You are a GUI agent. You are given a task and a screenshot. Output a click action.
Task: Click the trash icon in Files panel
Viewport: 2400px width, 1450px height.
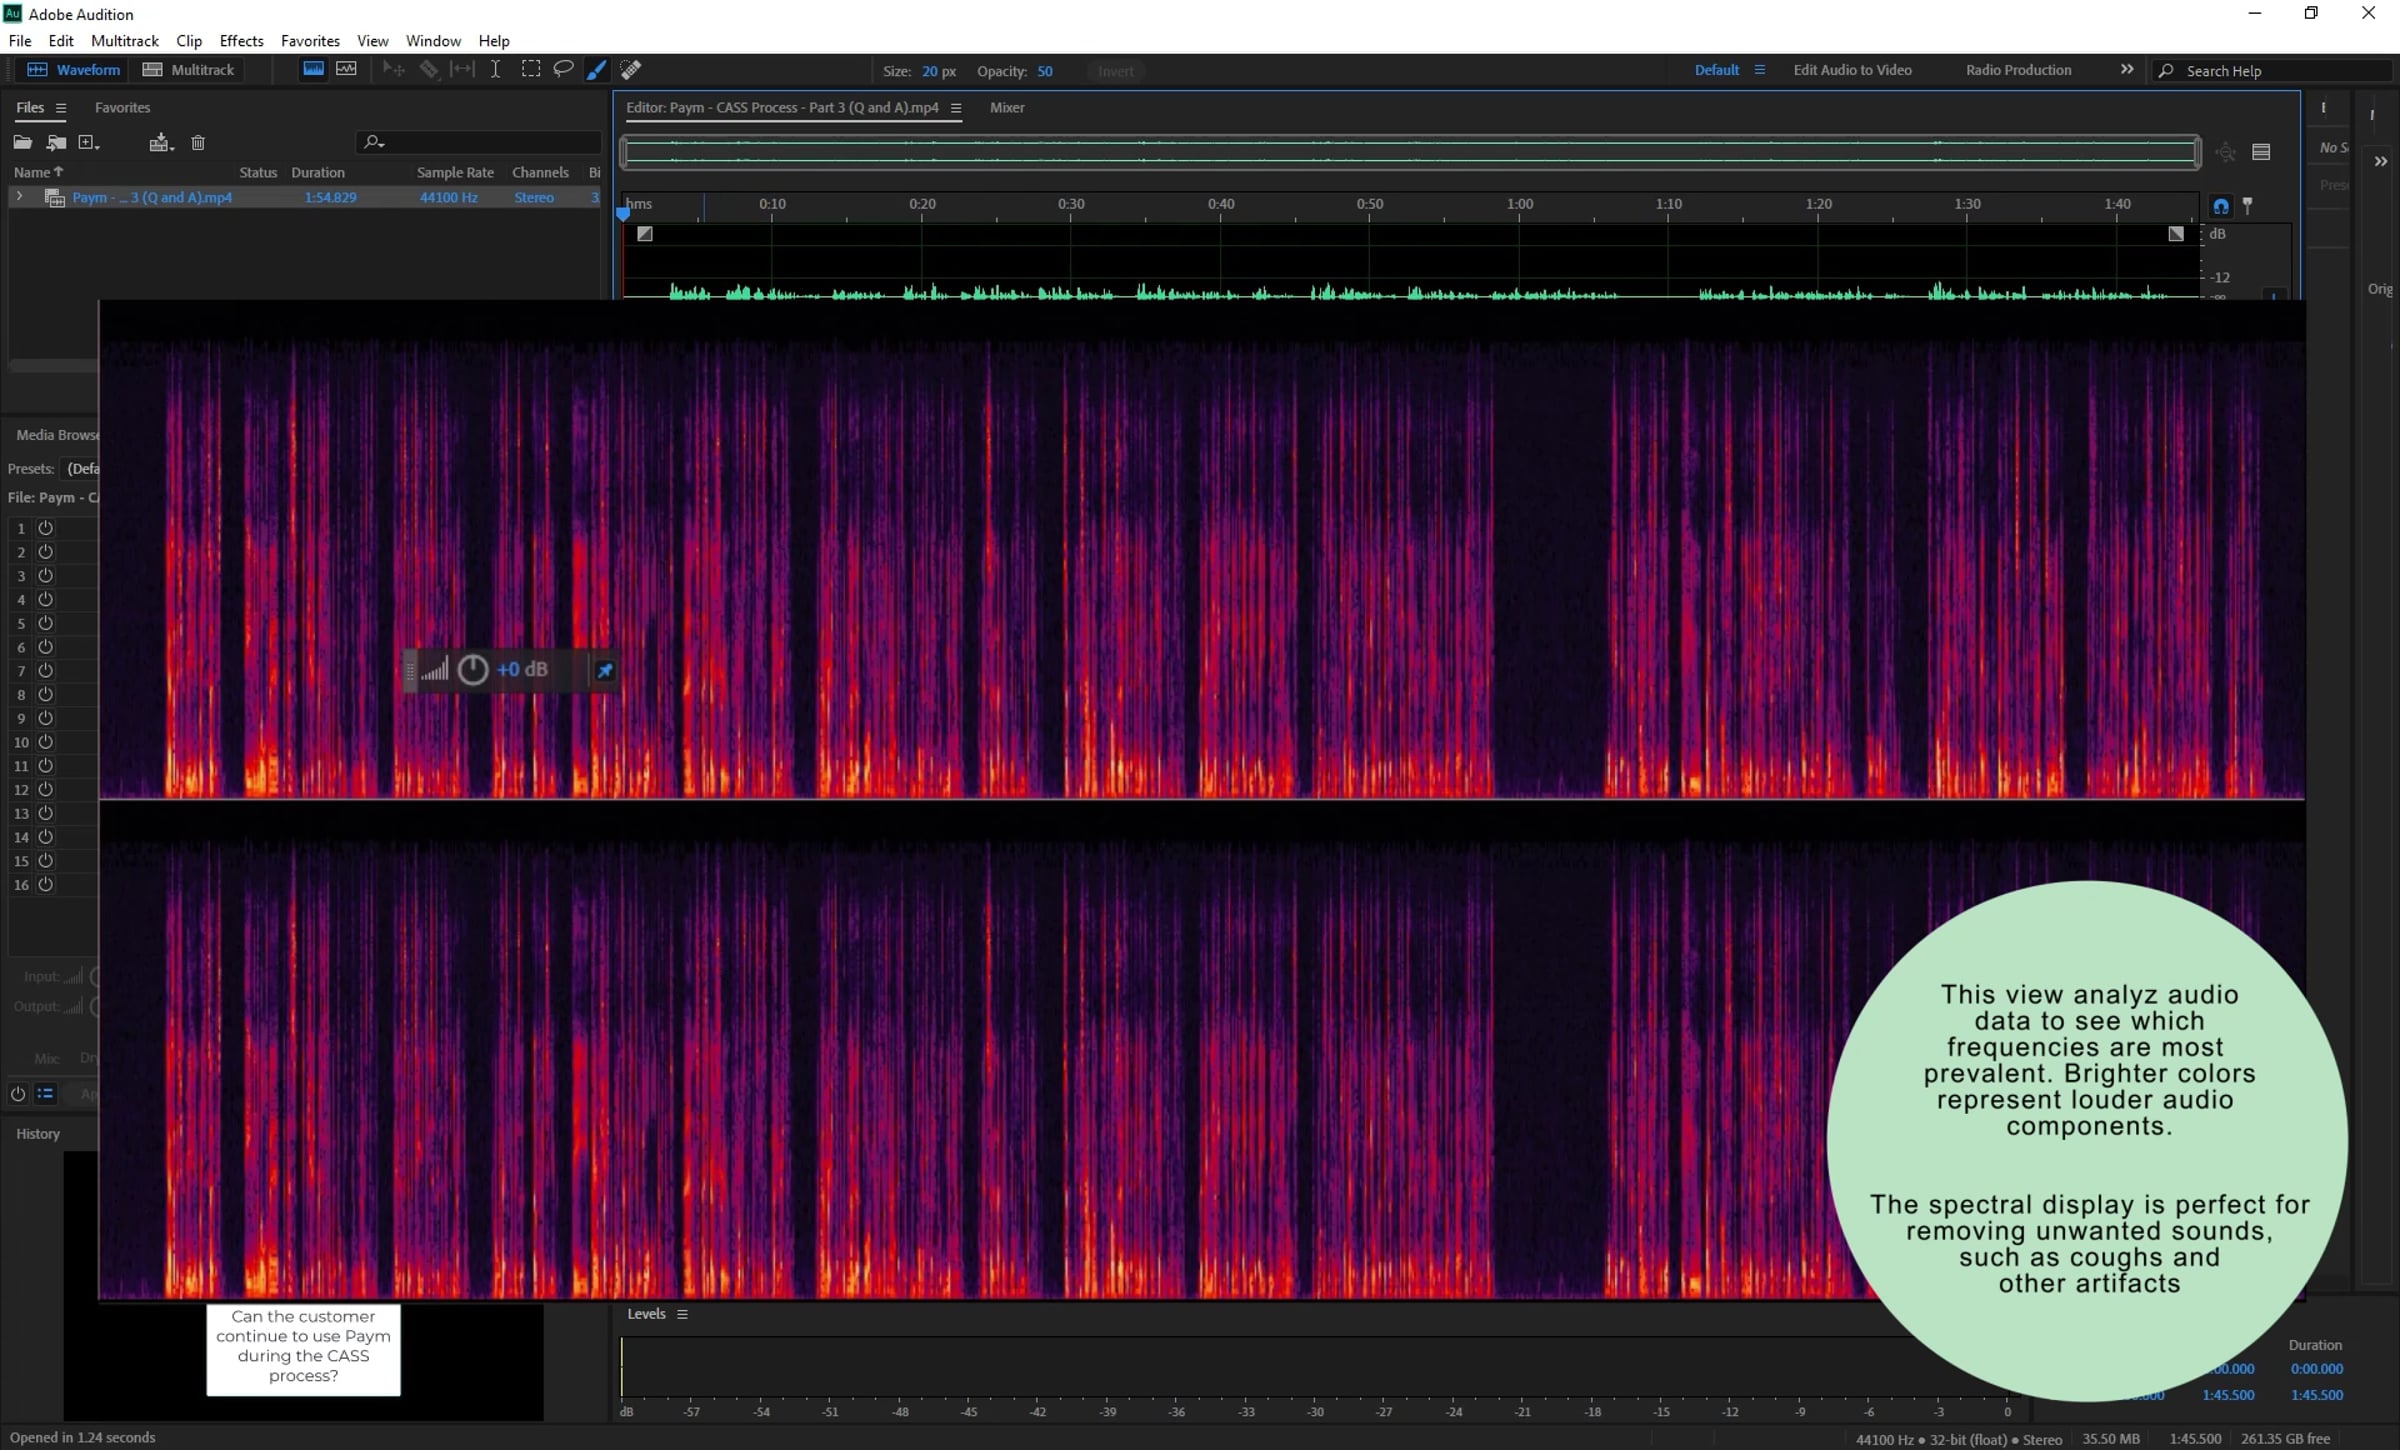point(198,143)
